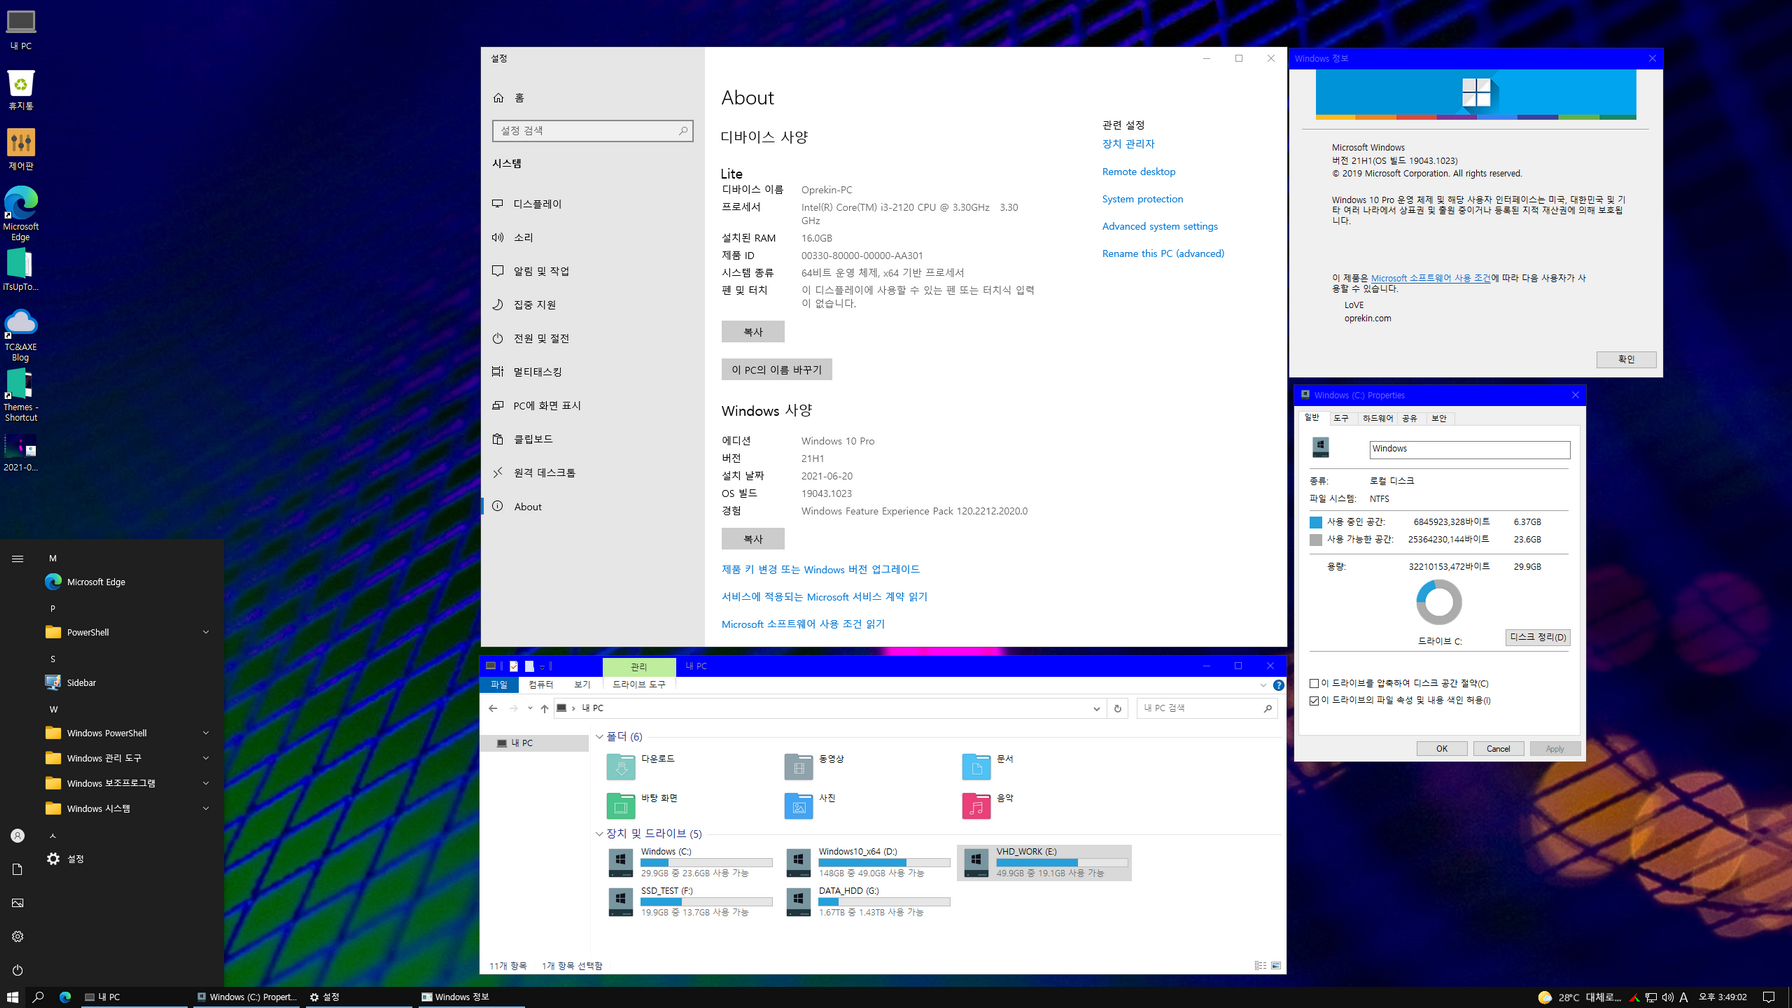Expand the PowerShell folder in Start menu

(x=206, y=632)
